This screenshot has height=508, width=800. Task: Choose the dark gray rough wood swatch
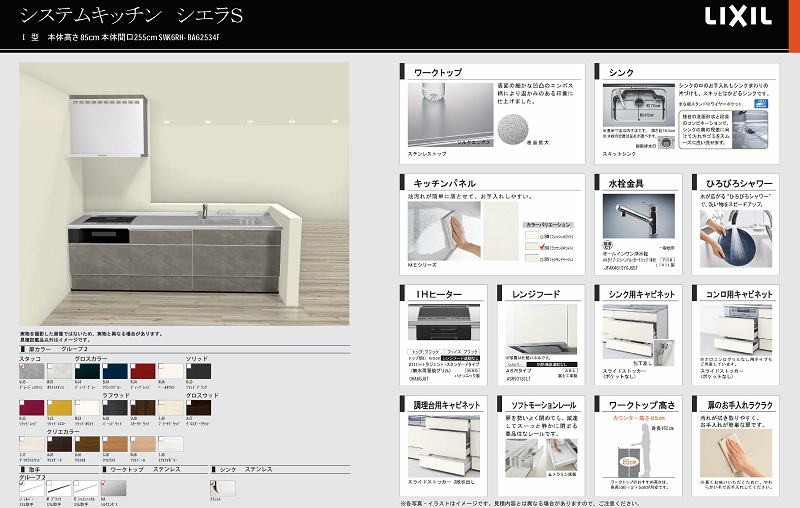(115, 408)
